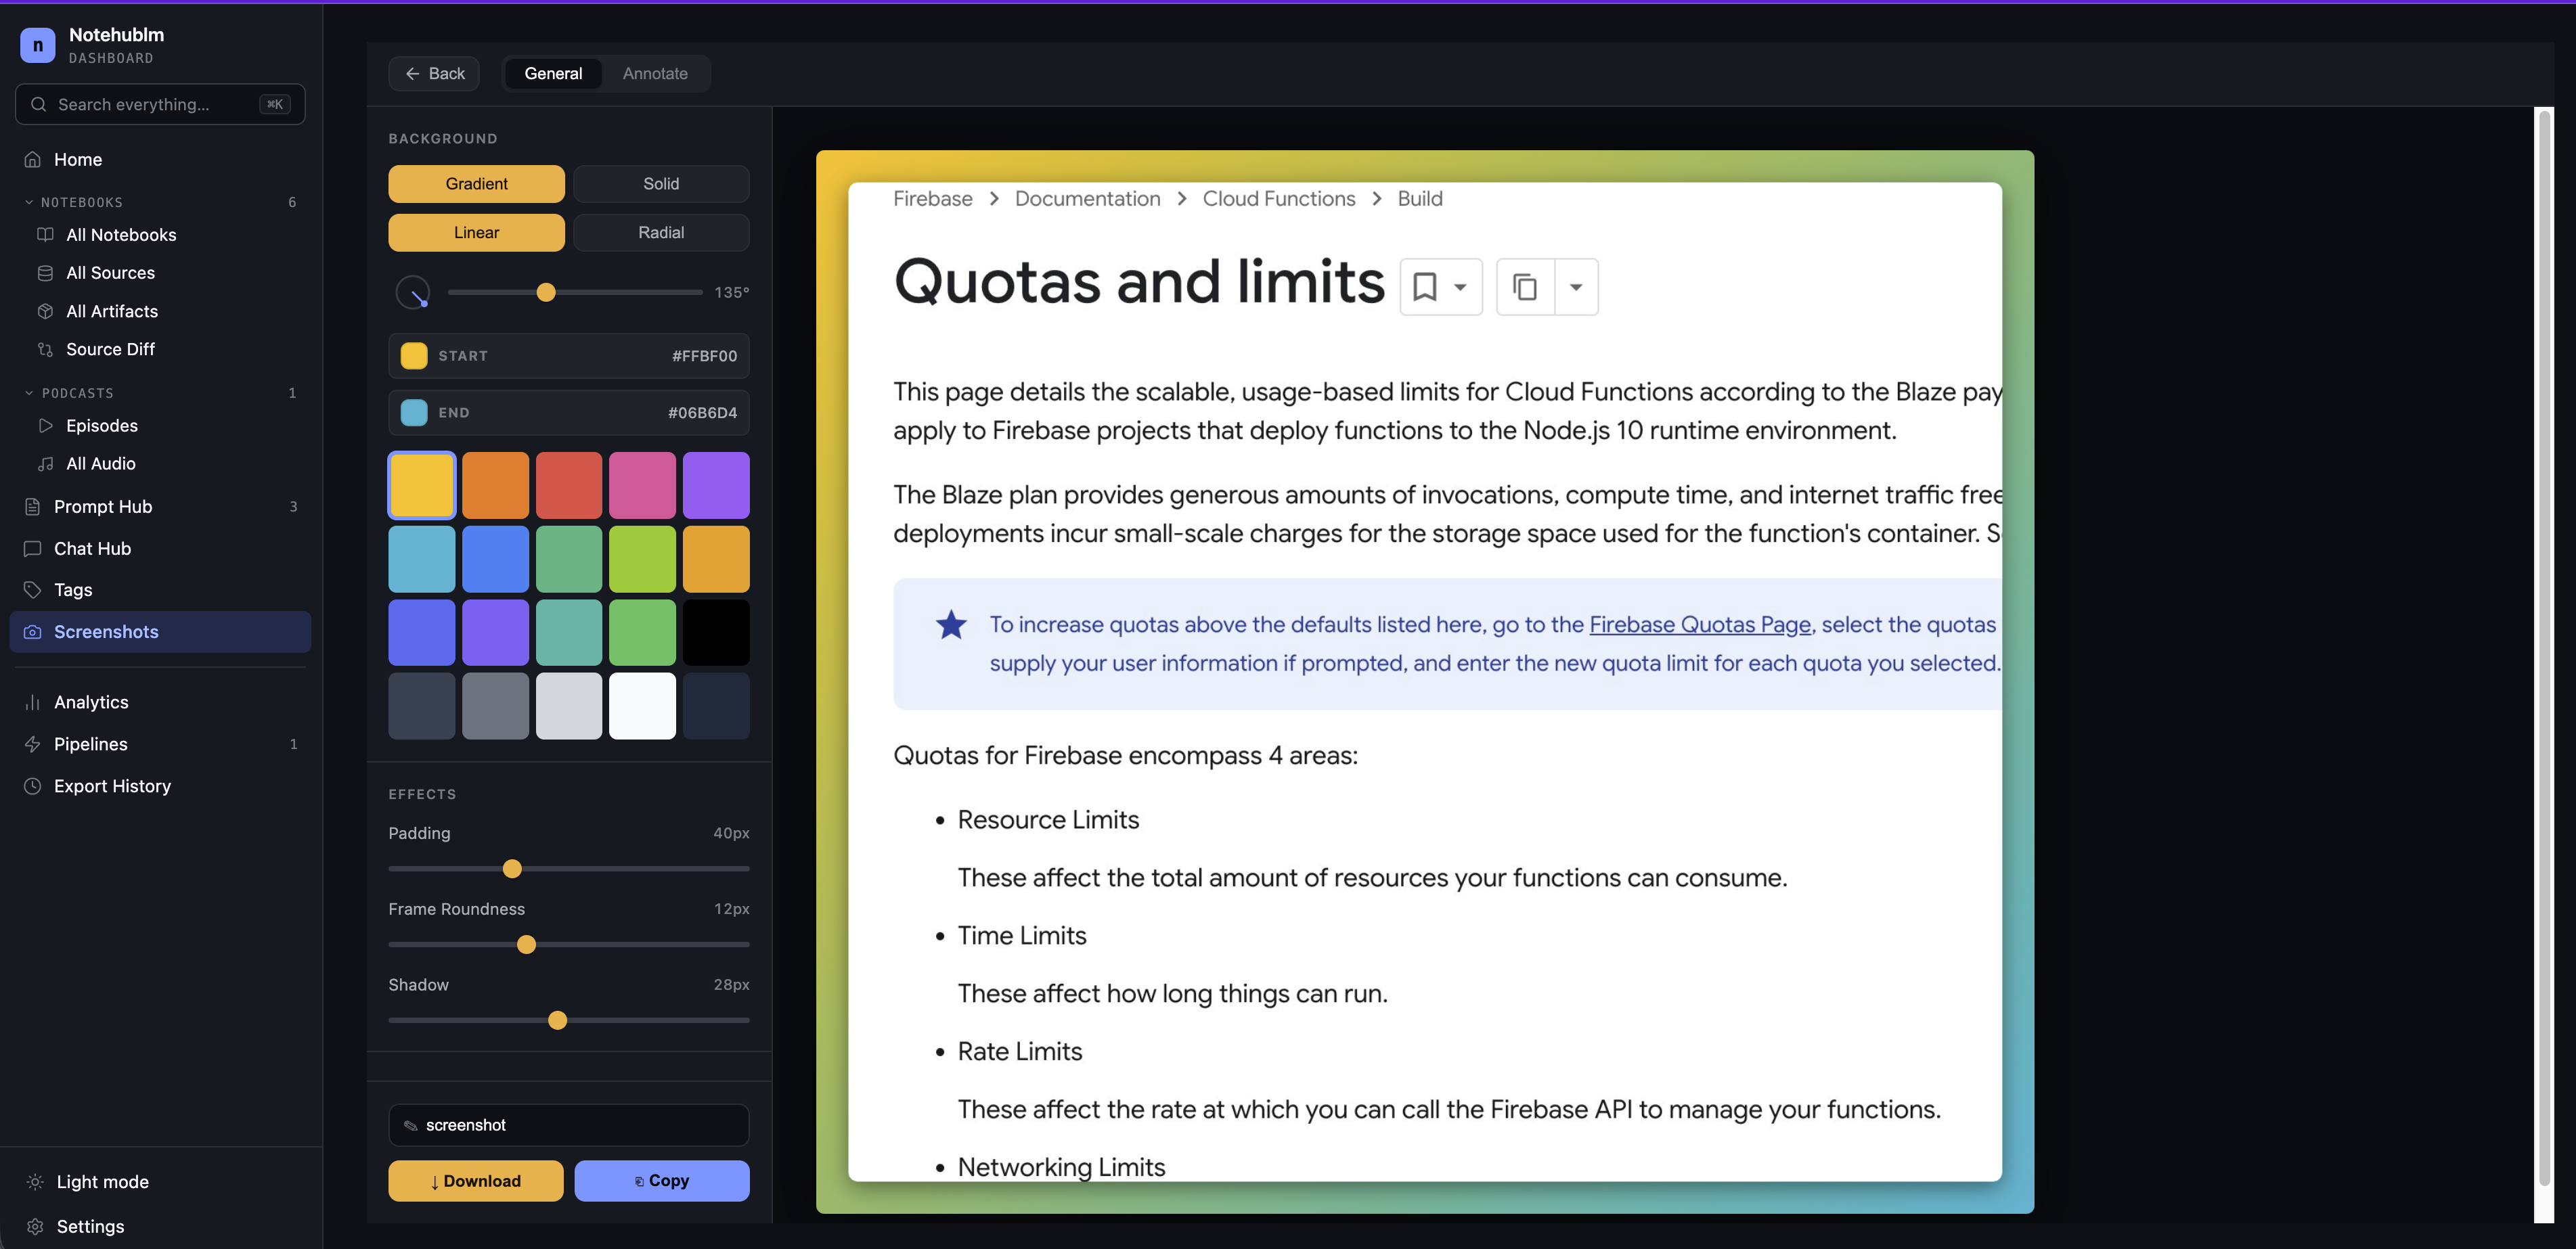Switch to the General tab
Viewport: 2576px width, 1249px height.
553,73
